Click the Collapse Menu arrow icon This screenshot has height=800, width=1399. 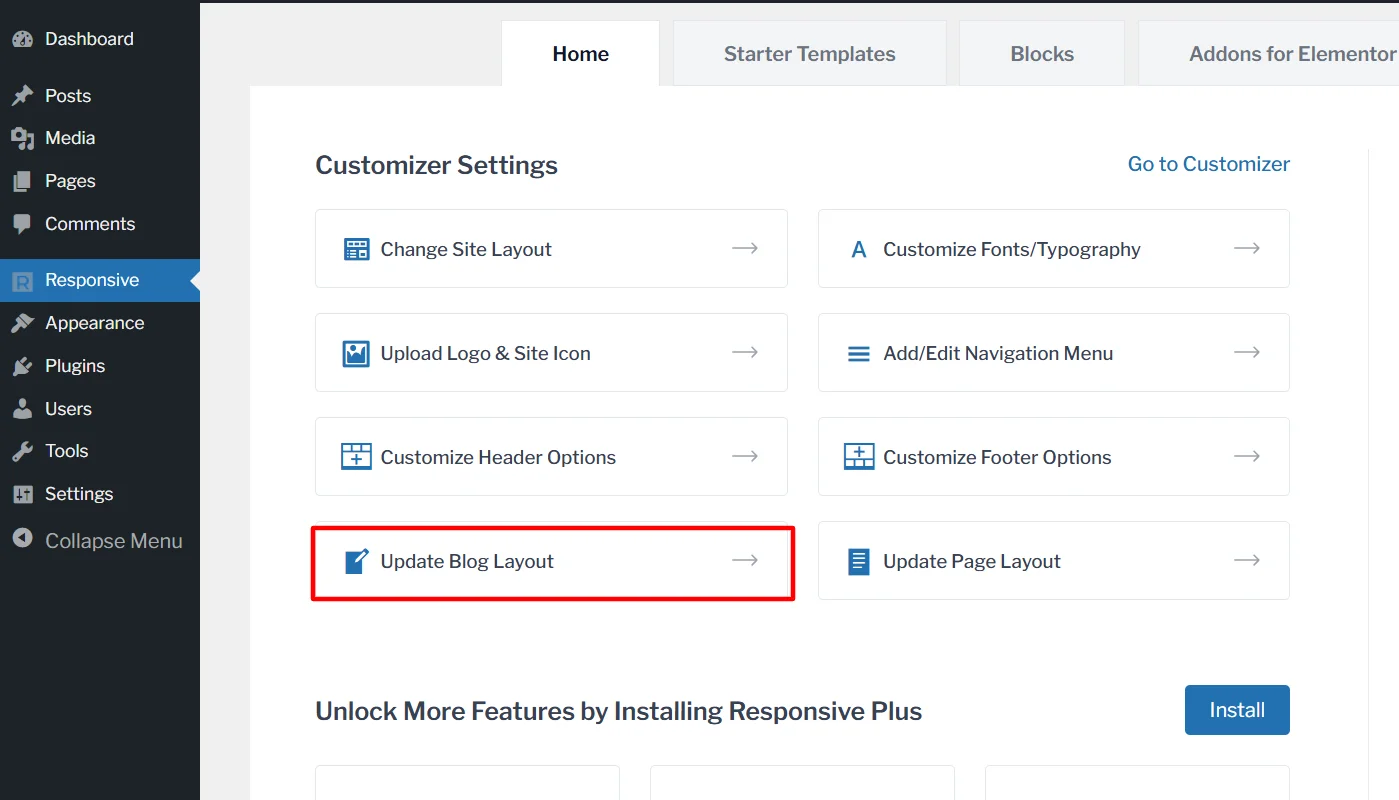click(22, 539)
